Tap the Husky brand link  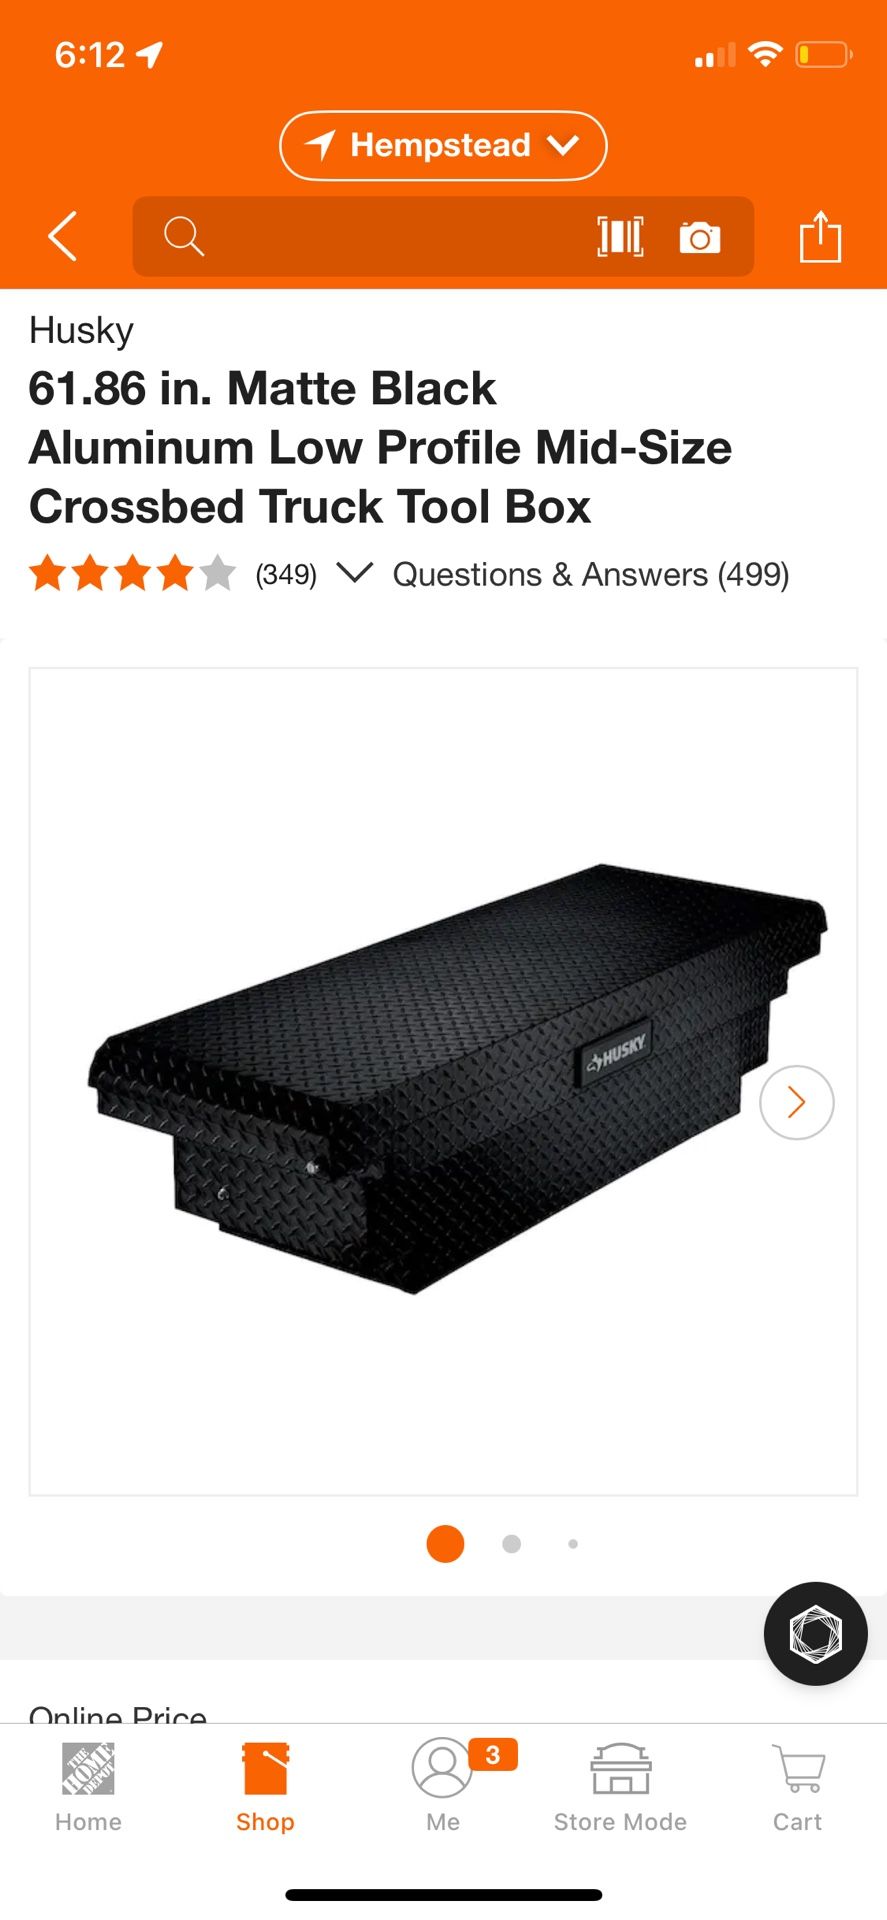[81, 330]
